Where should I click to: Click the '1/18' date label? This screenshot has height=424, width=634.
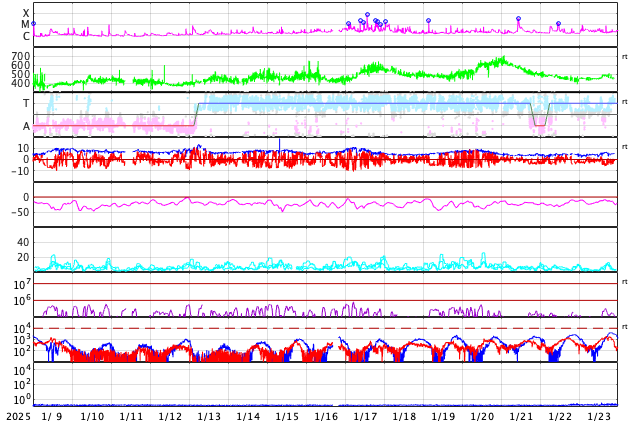[x=404, y=417]
